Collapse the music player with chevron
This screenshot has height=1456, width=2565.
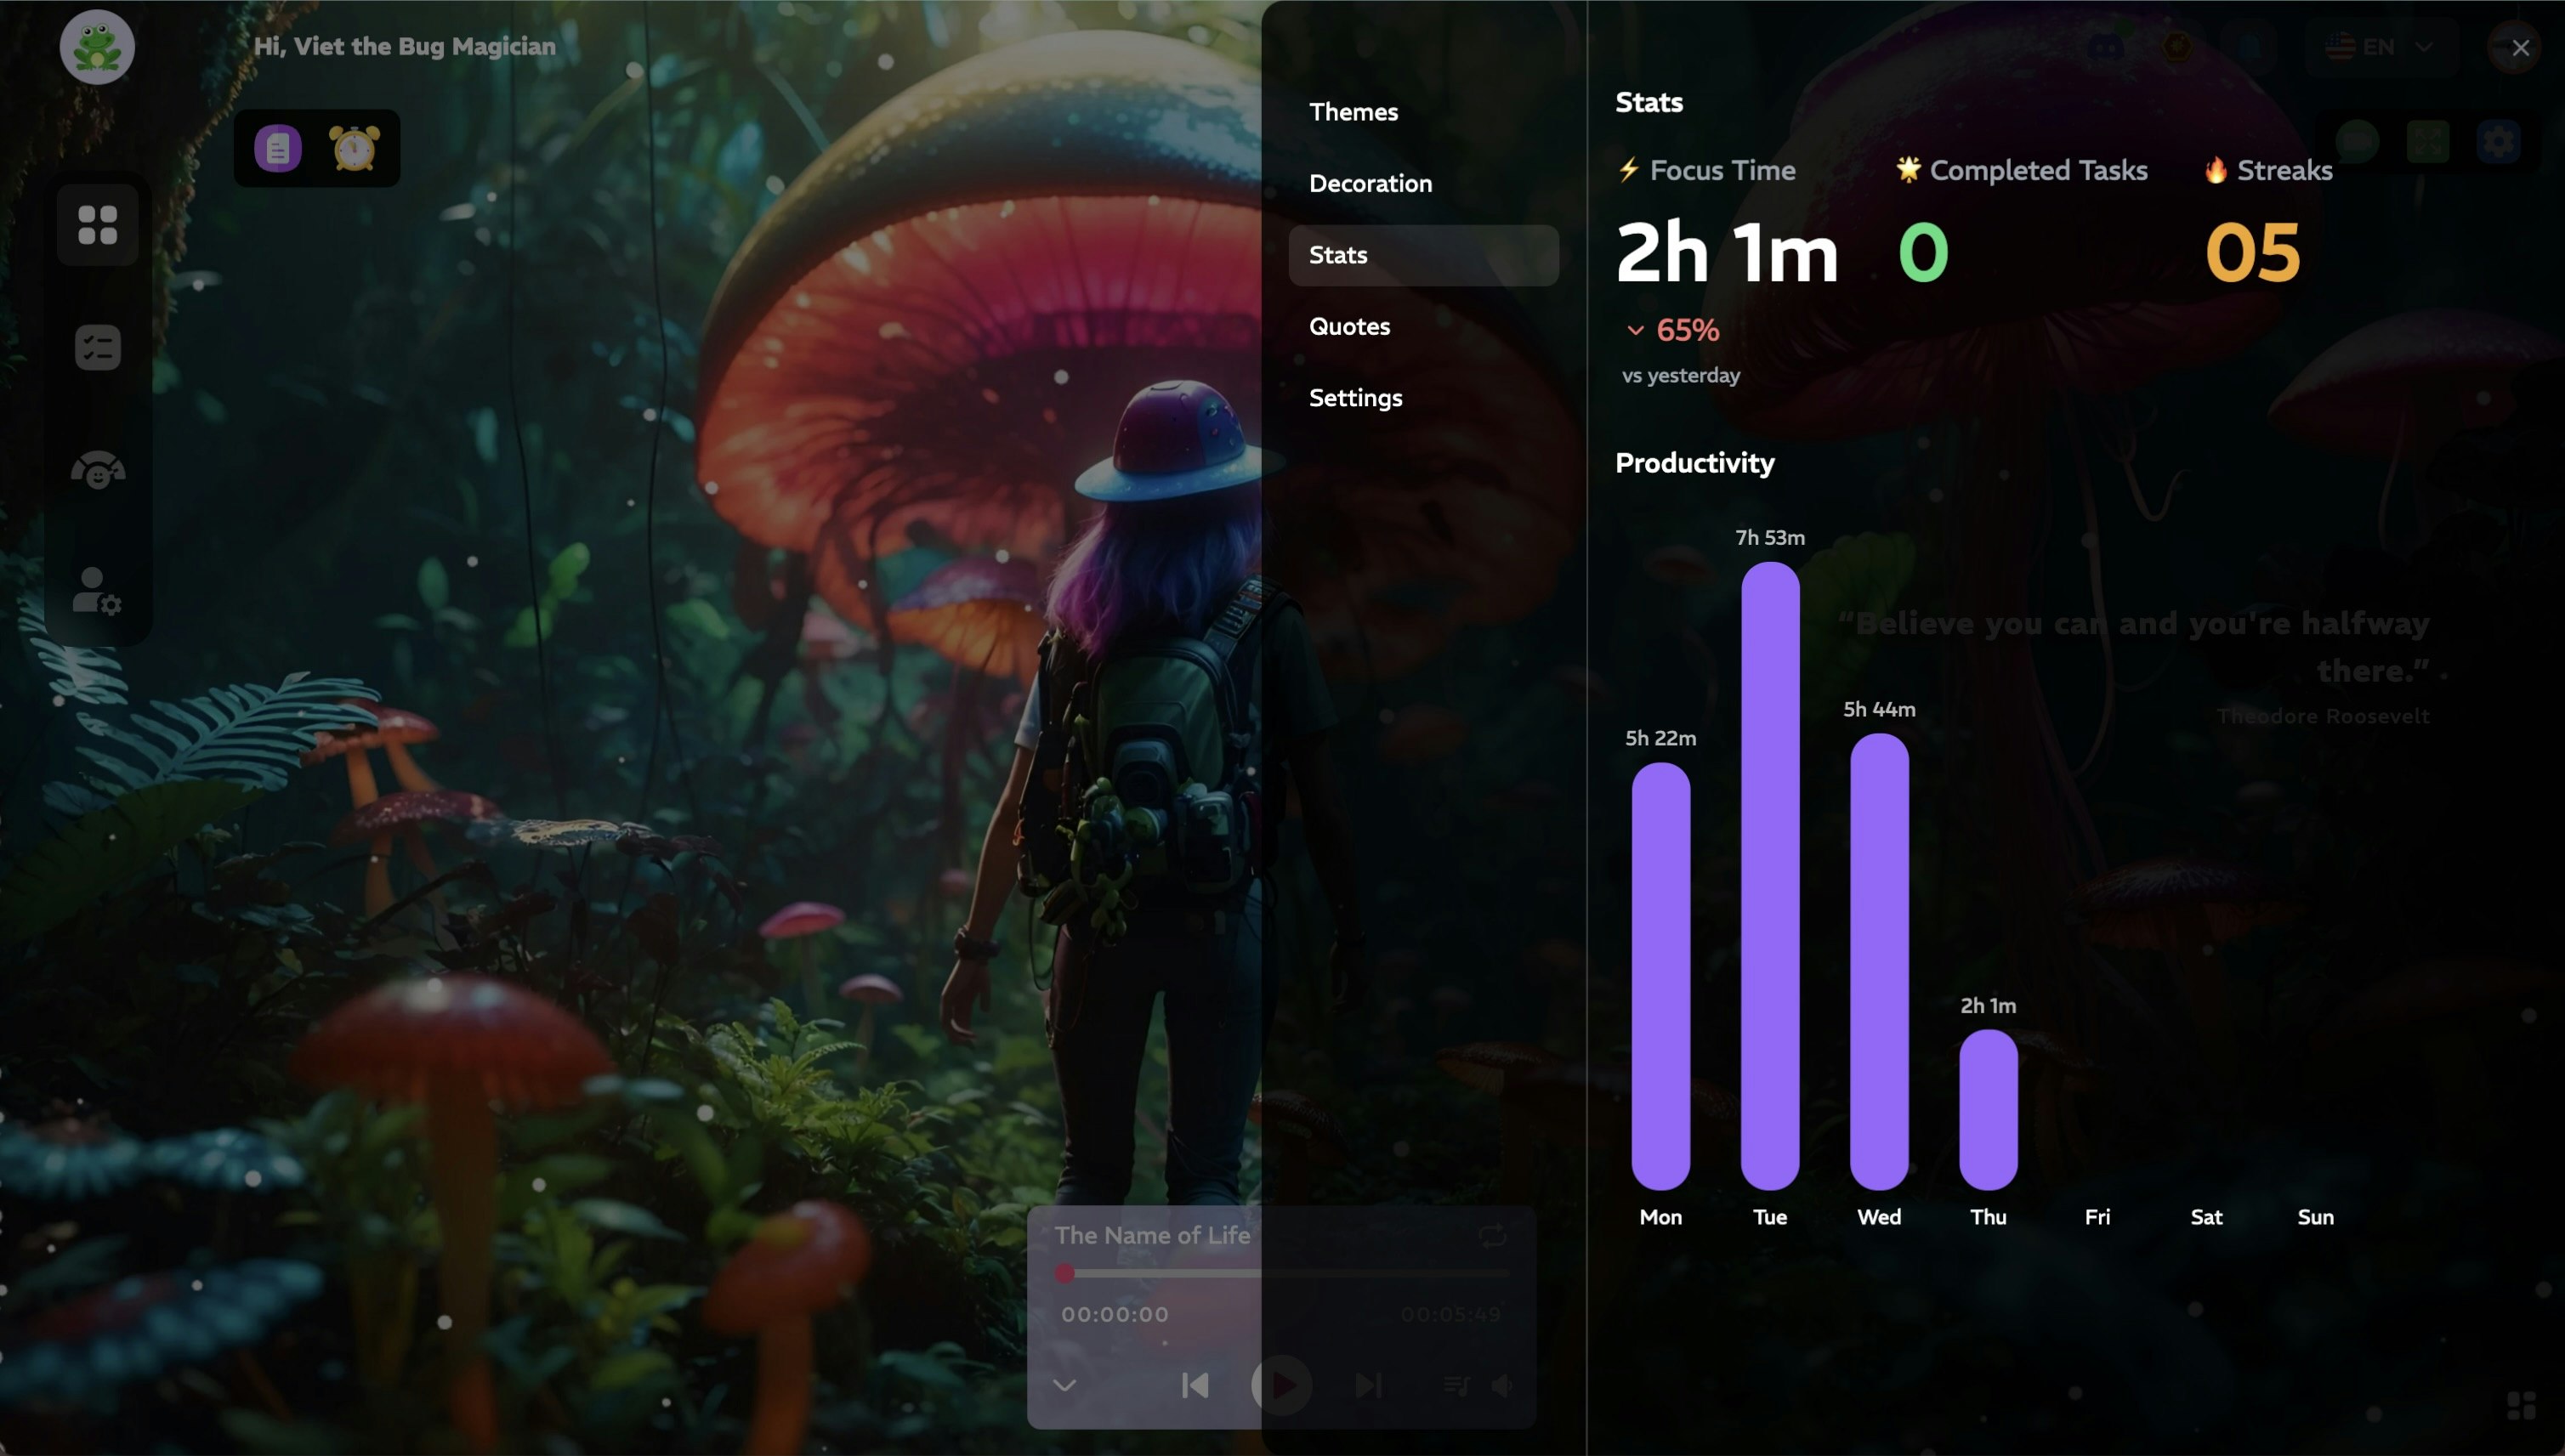[1064, 1385]
